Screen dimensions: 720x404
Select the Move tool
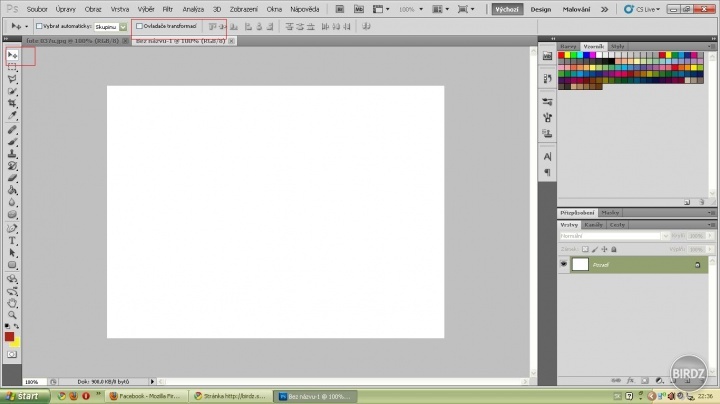click(x=12, y=55)
